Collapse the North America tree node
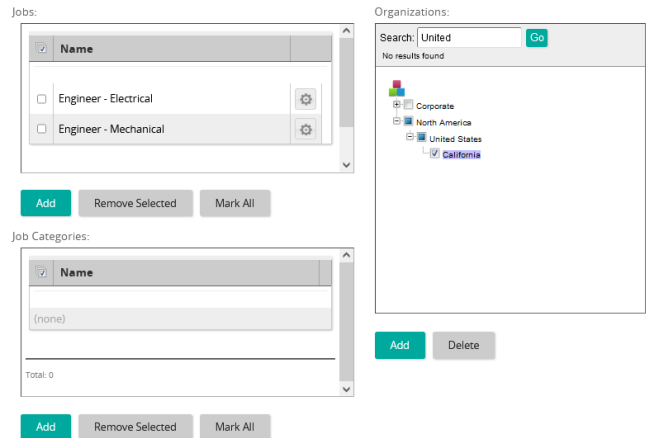Screen dimensions: 650x438 pyautogui.click(x=397, y=121)
